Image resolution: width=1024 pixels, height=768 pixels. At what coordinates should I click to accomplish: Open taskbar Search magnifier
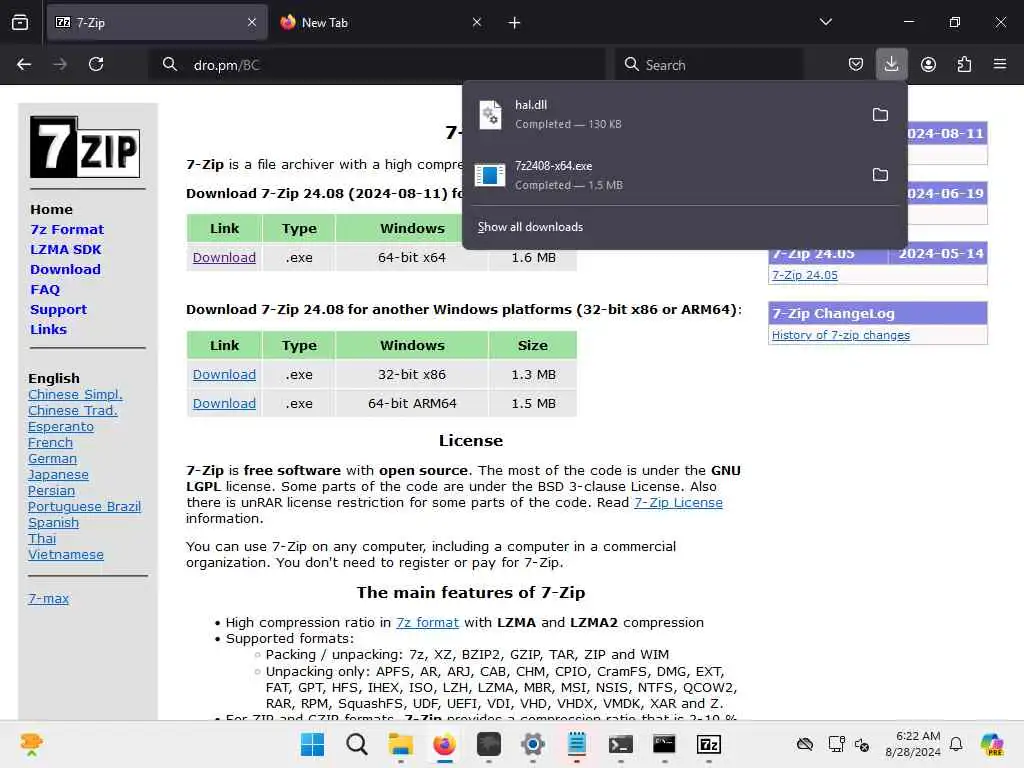coord(357,744)
